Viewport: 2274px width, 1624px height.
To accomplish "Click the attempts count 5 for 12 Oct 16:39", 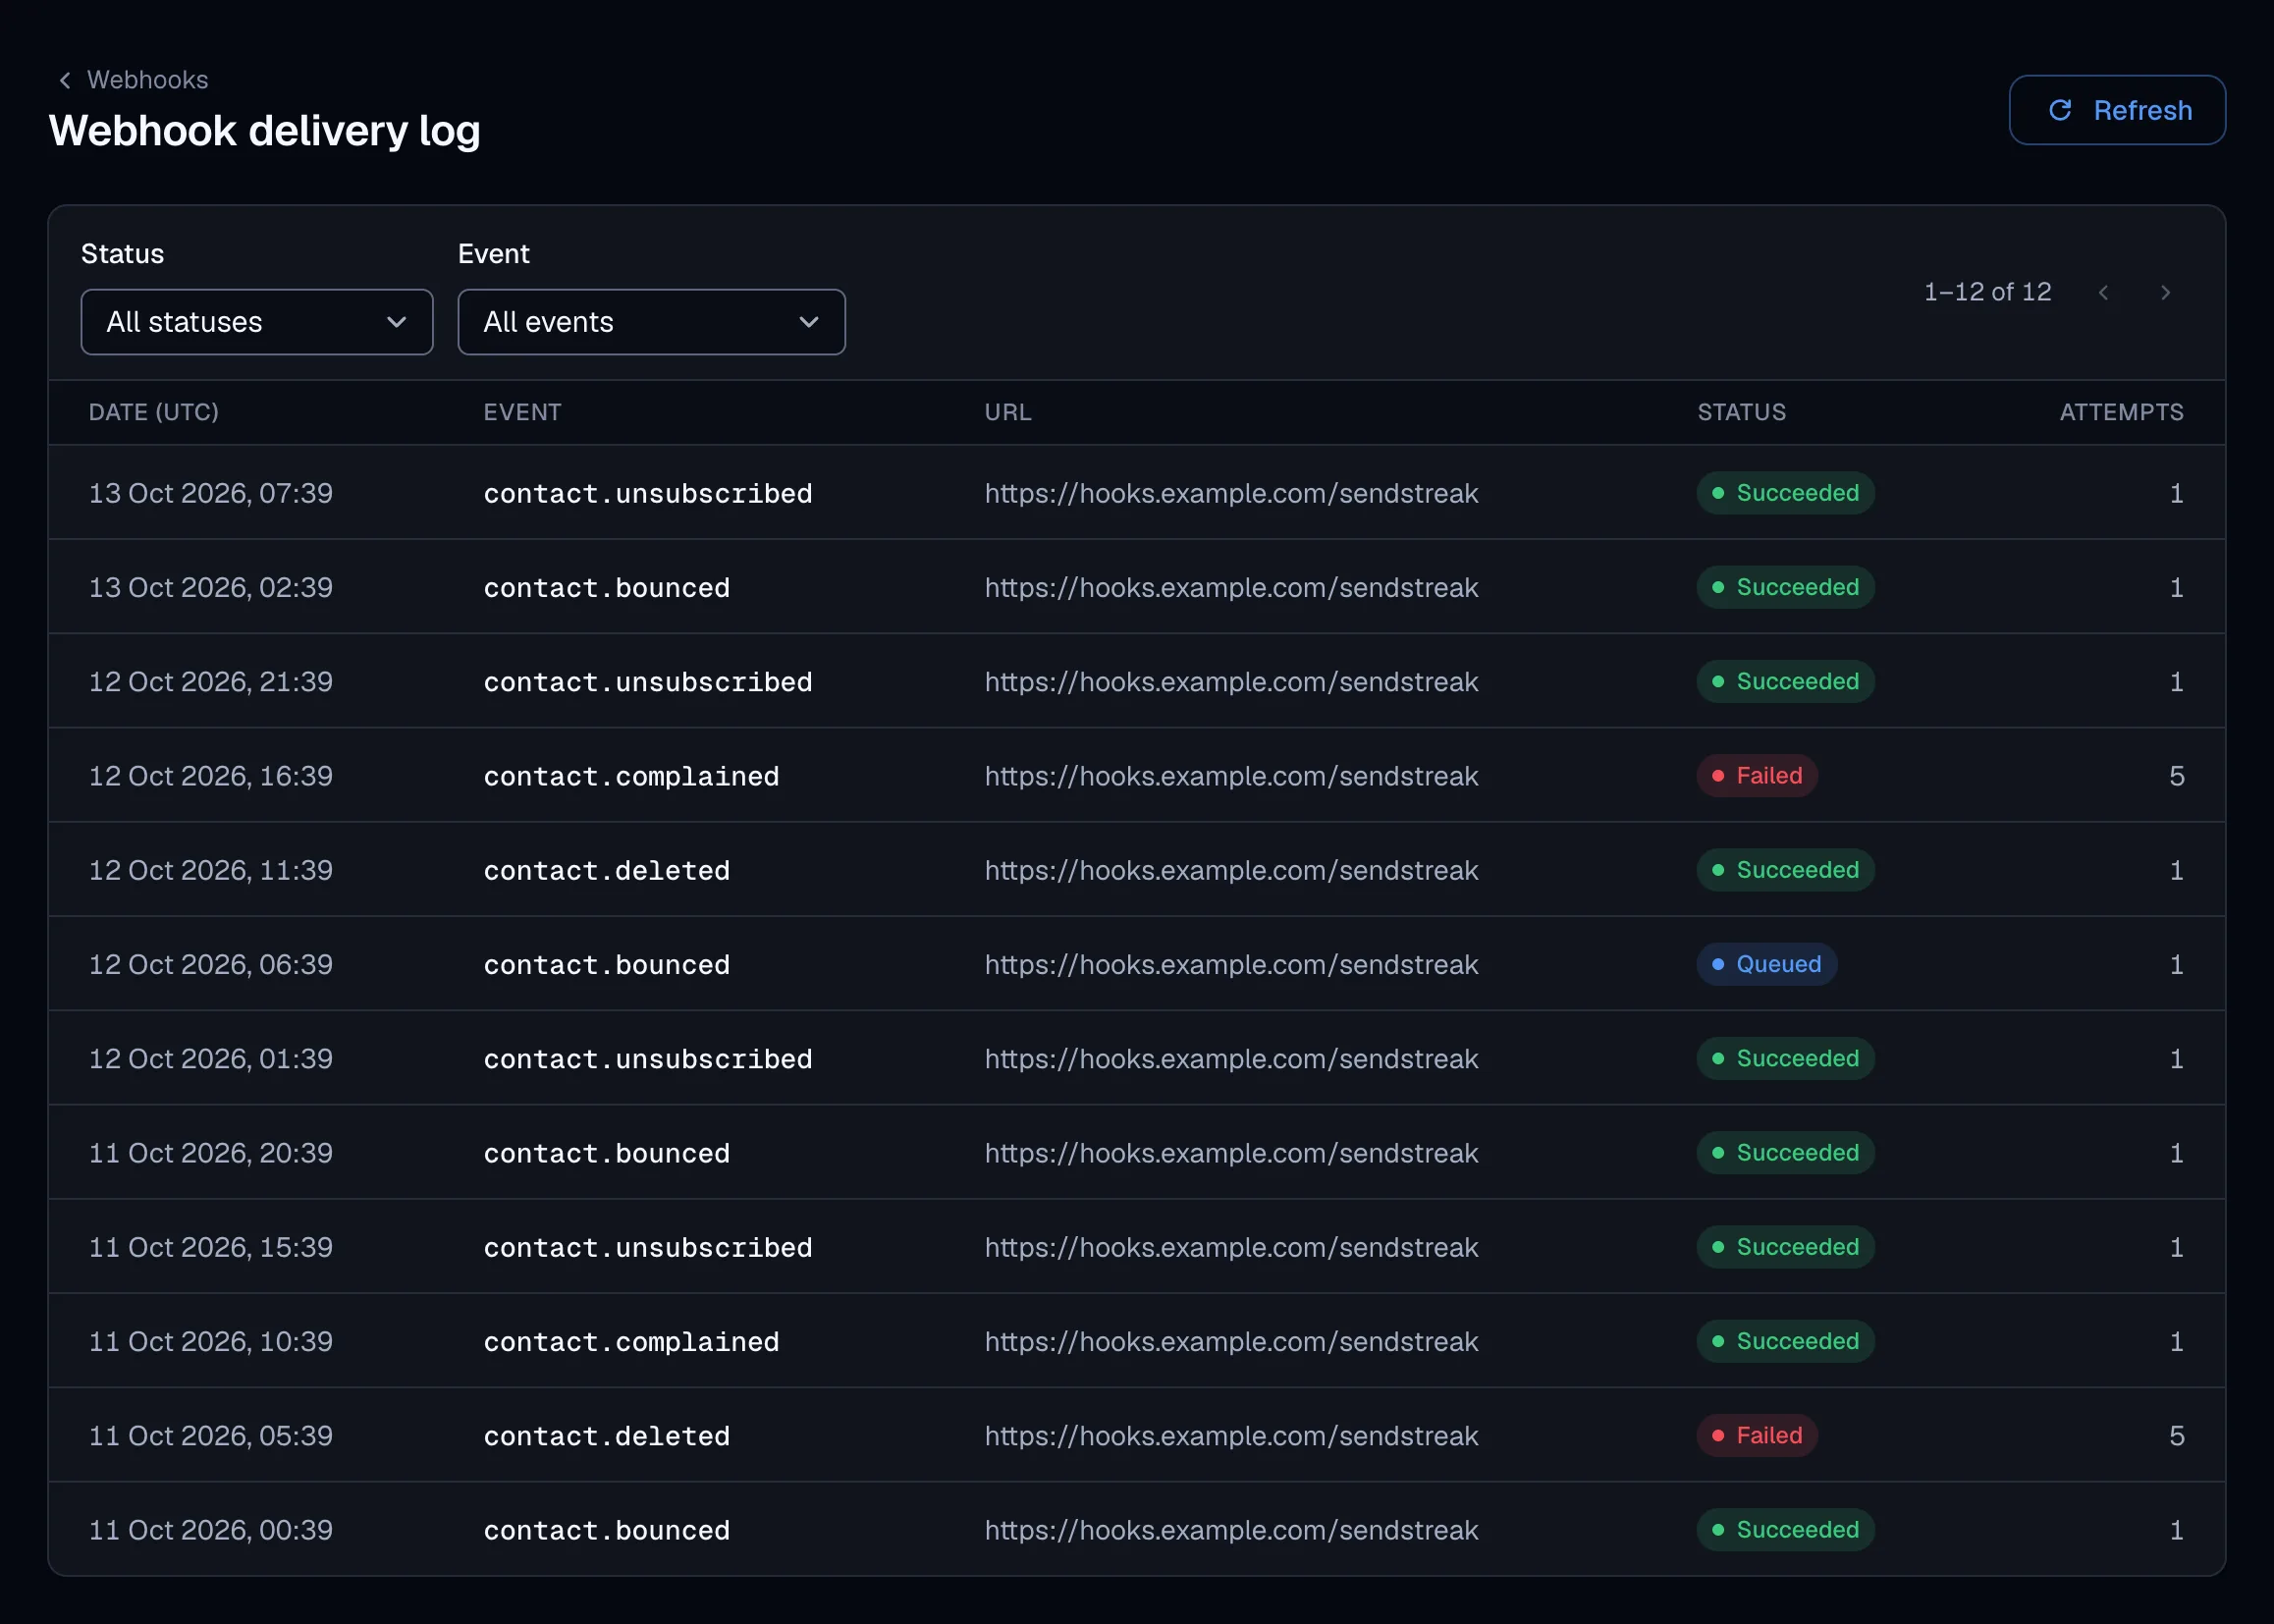I will [2176, 776].
